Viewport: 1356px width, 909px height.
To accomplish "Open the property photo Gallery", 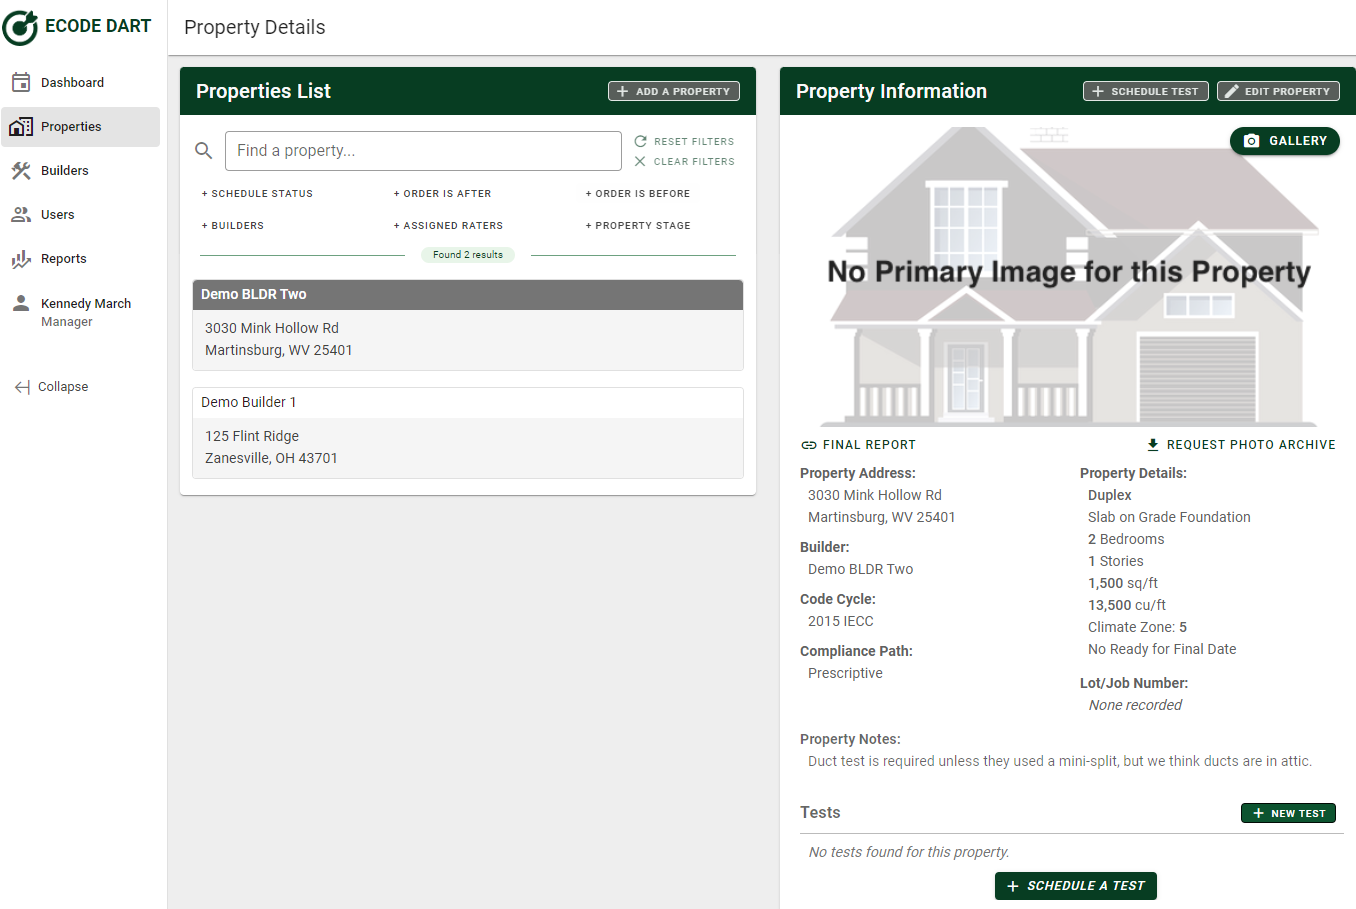I will click(1284, 141).
